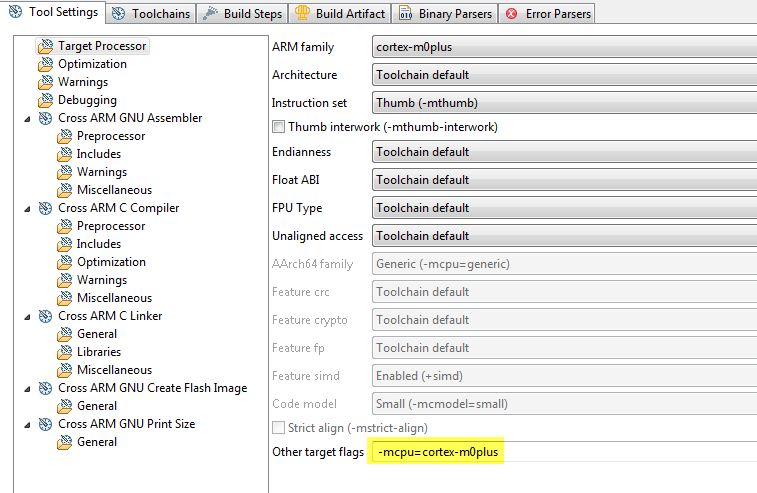Viewport: 757px width, 493px height.
Task: Open the Binary Parsers tab
Action: tap(445, 14)
